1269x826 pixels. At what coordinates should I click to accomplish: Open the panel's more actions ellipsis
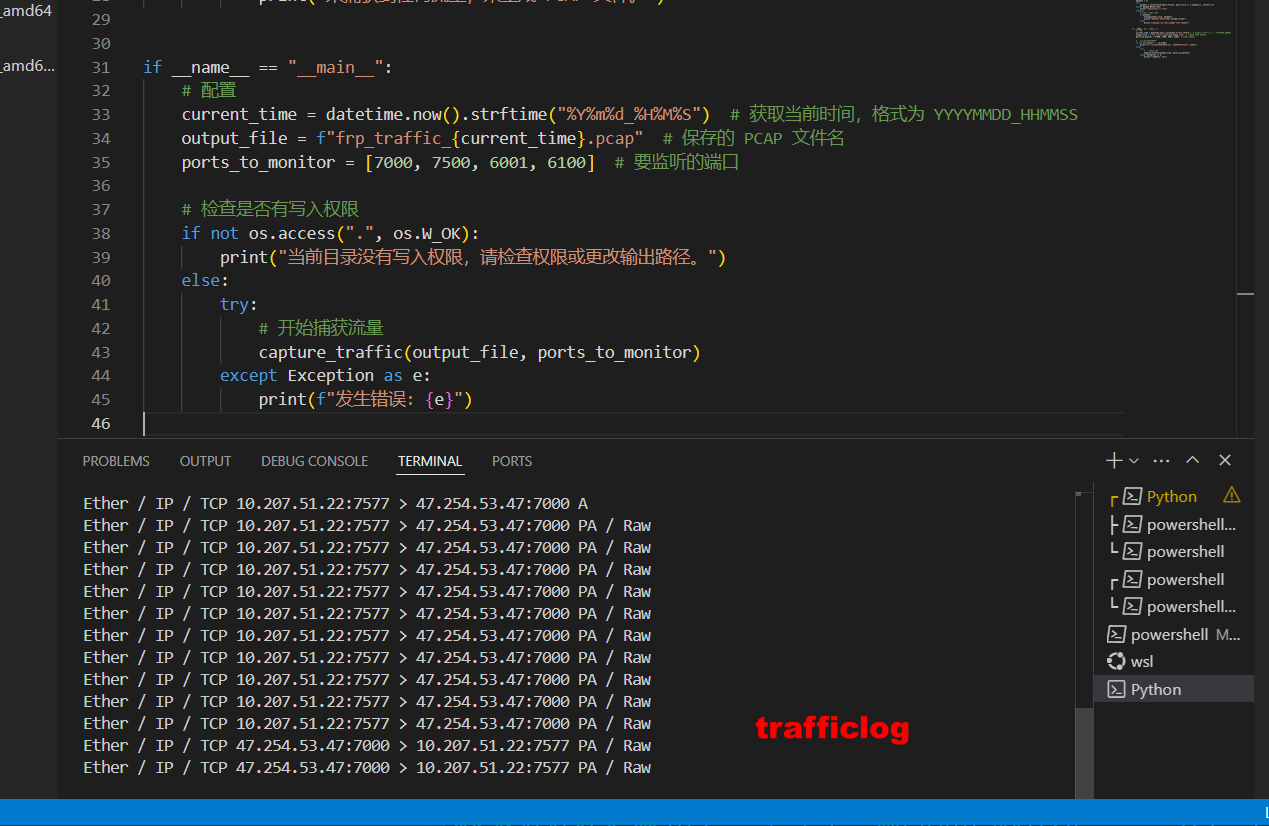tap(1161, 461)
